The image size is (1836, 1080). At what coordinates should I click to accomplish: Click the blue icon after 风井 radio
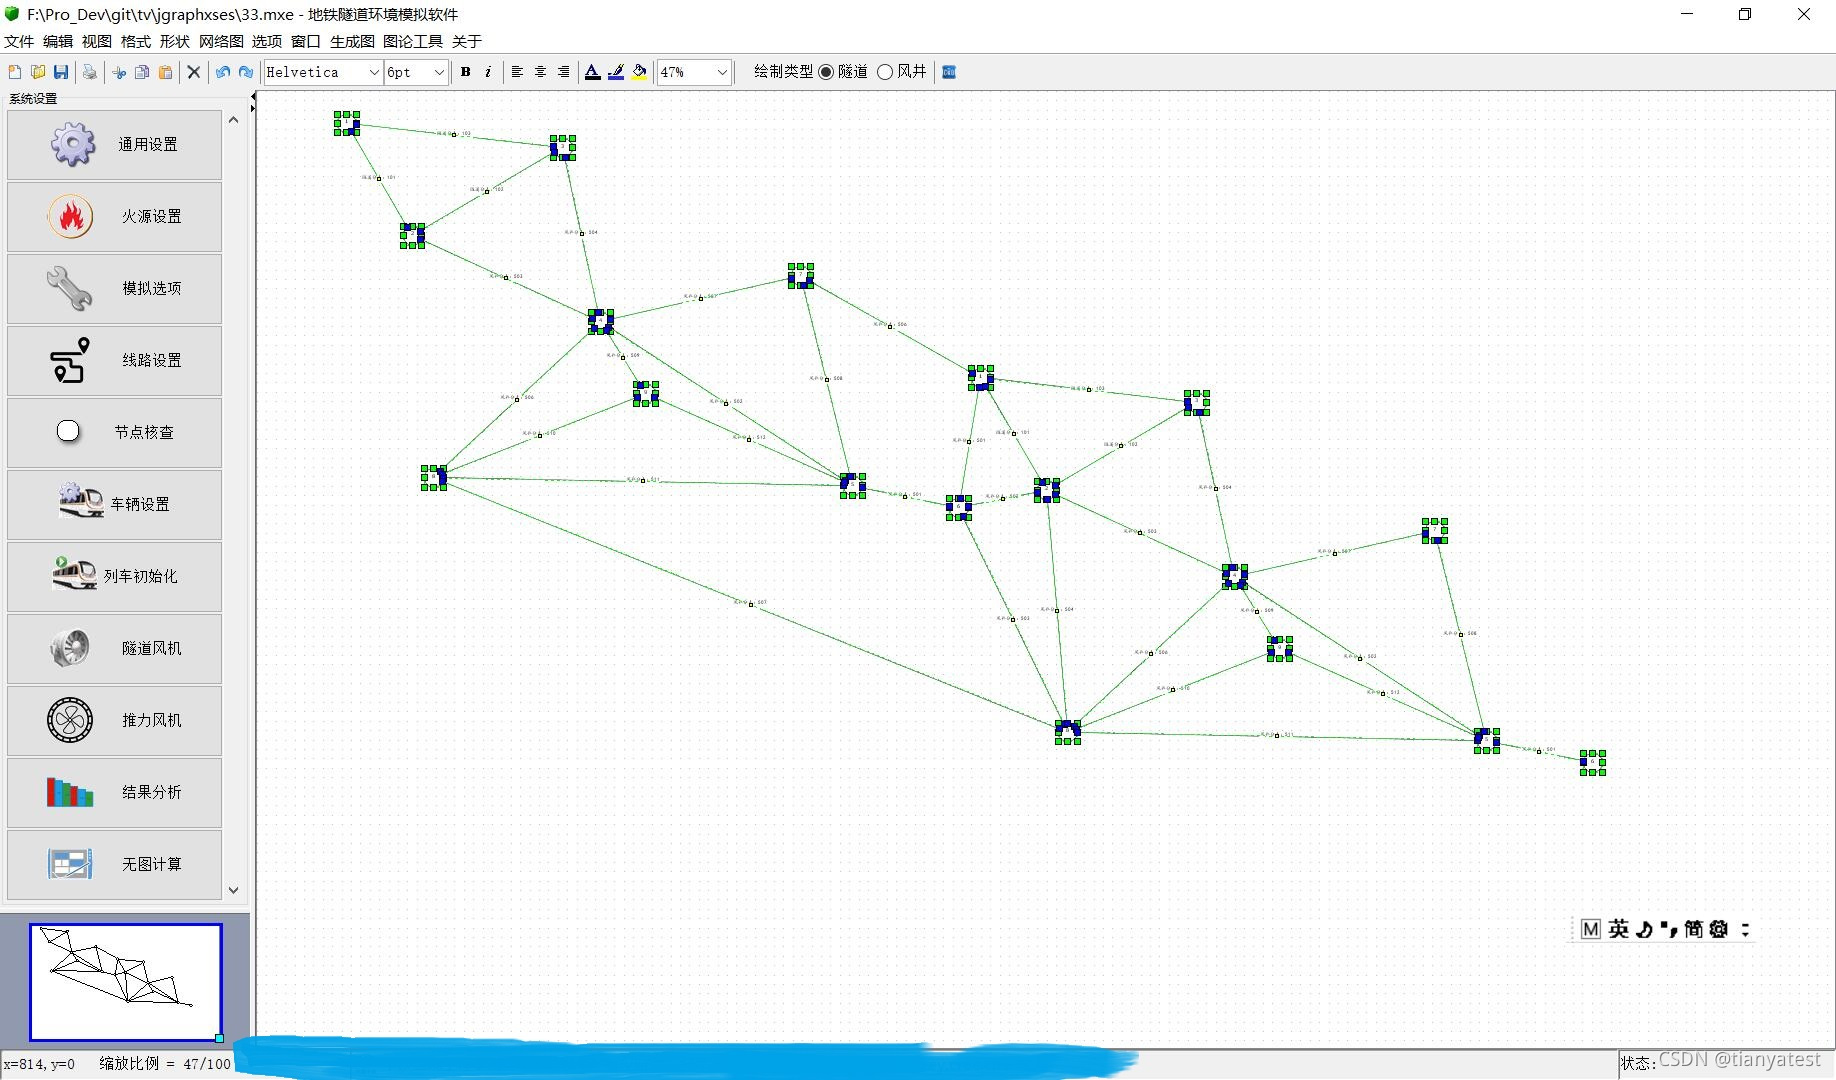tap(949, 72)
